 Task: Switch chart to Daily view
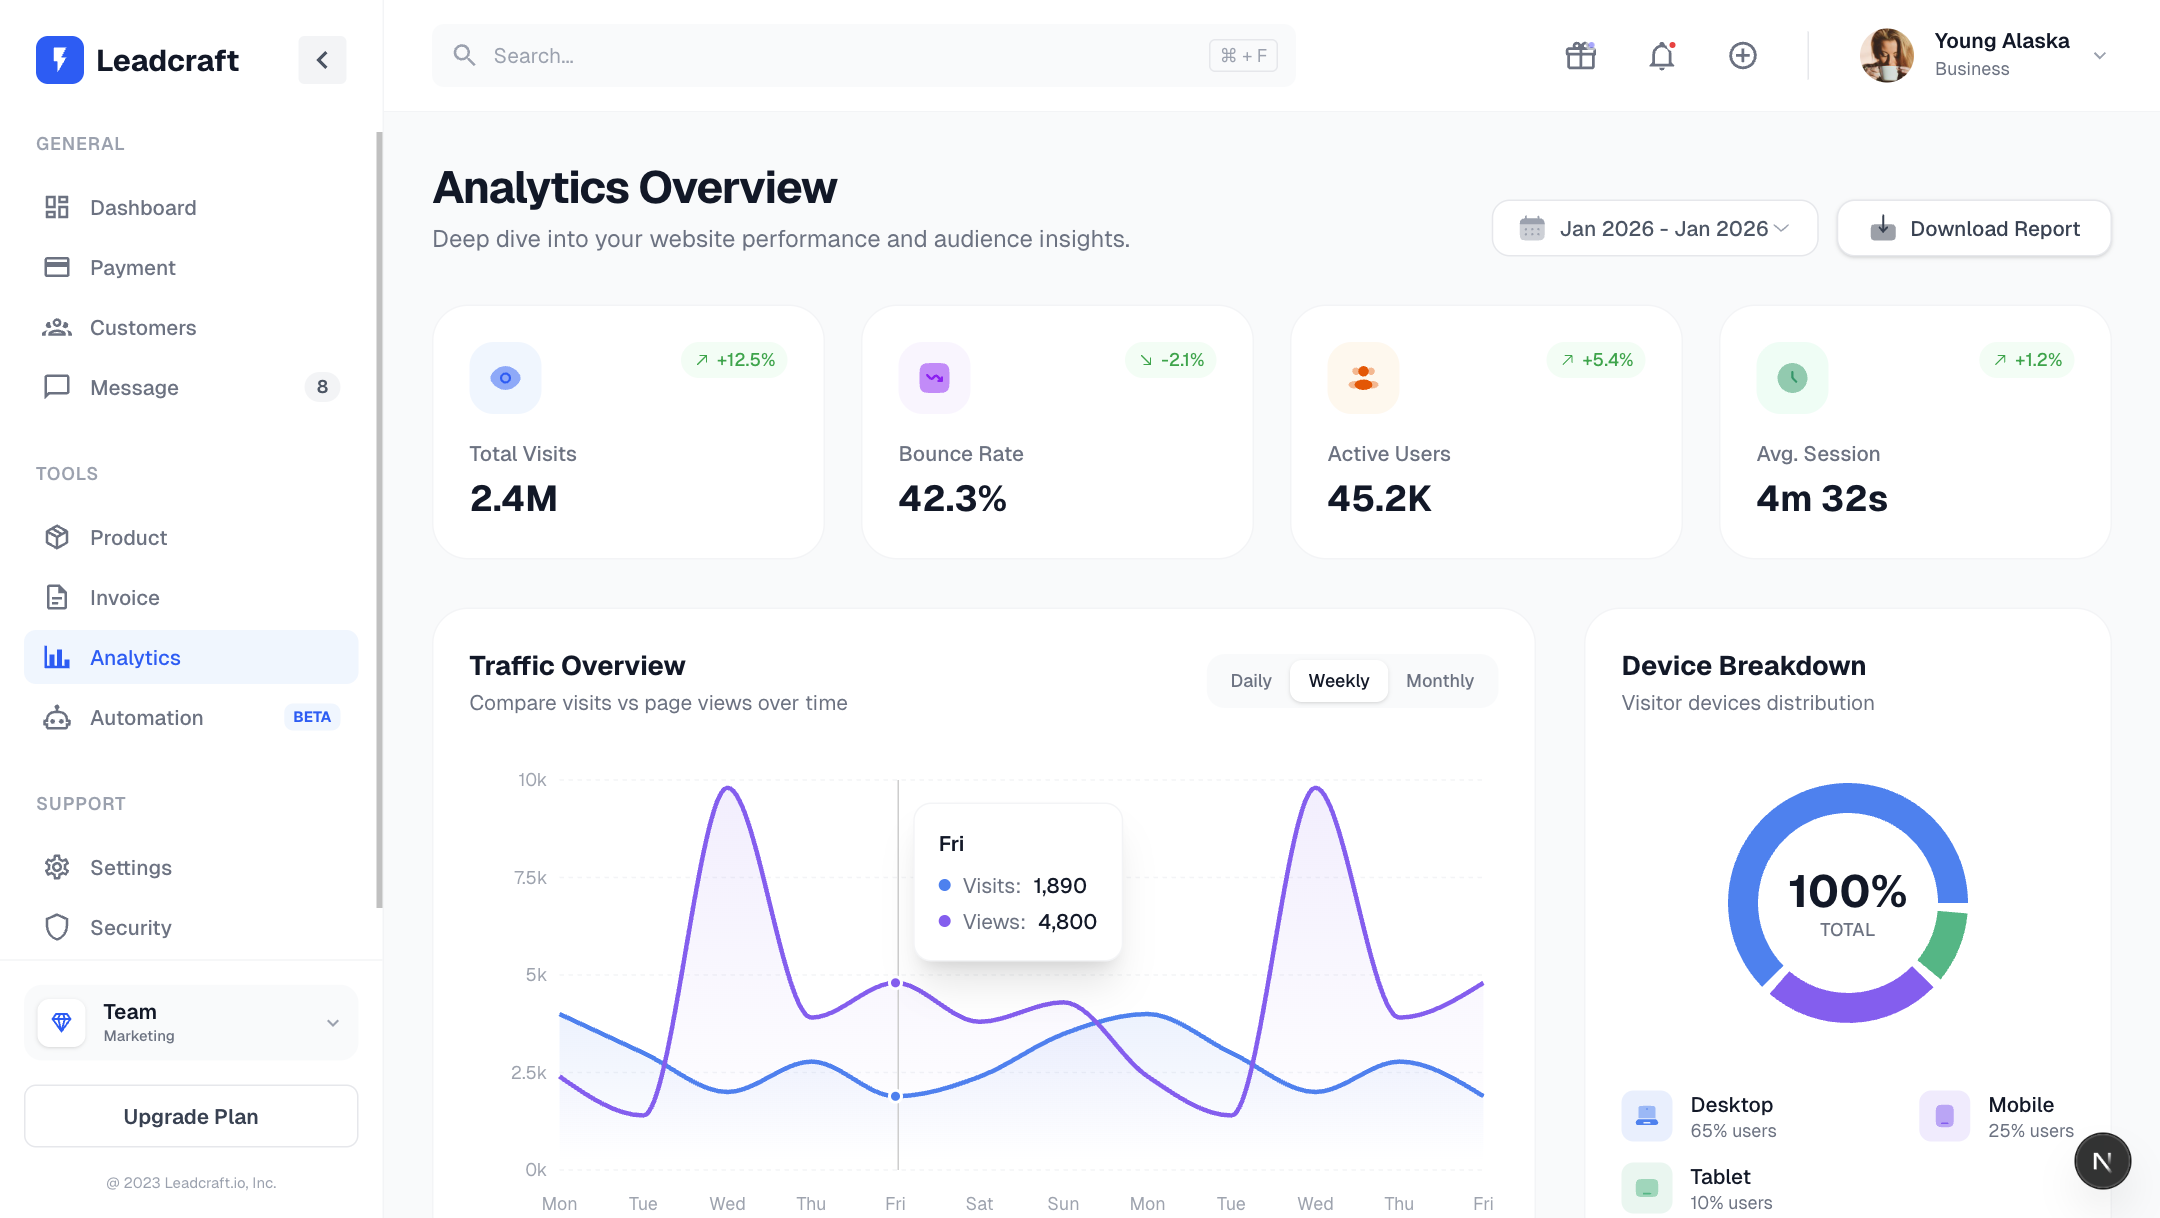pyautogui.click(x=1250, y=681)
